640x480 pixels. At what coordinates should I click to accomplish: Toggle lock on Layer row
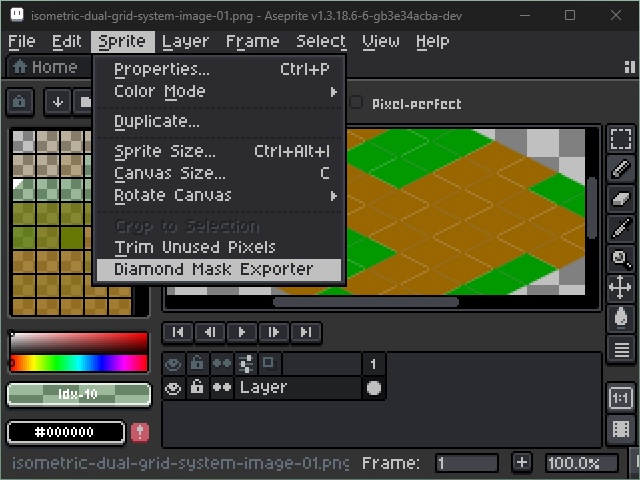click(x=197, y=388)
